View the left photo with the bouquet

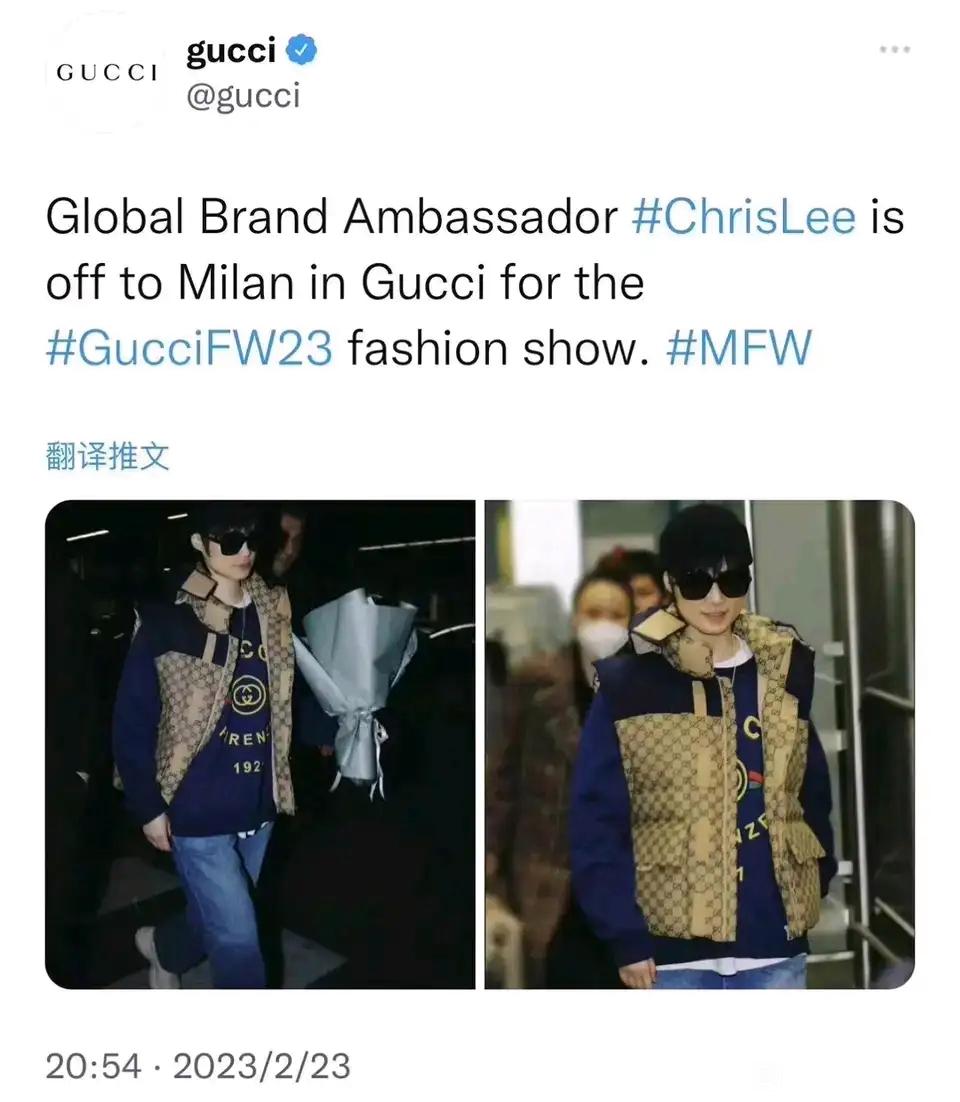(x=260, y=744)
